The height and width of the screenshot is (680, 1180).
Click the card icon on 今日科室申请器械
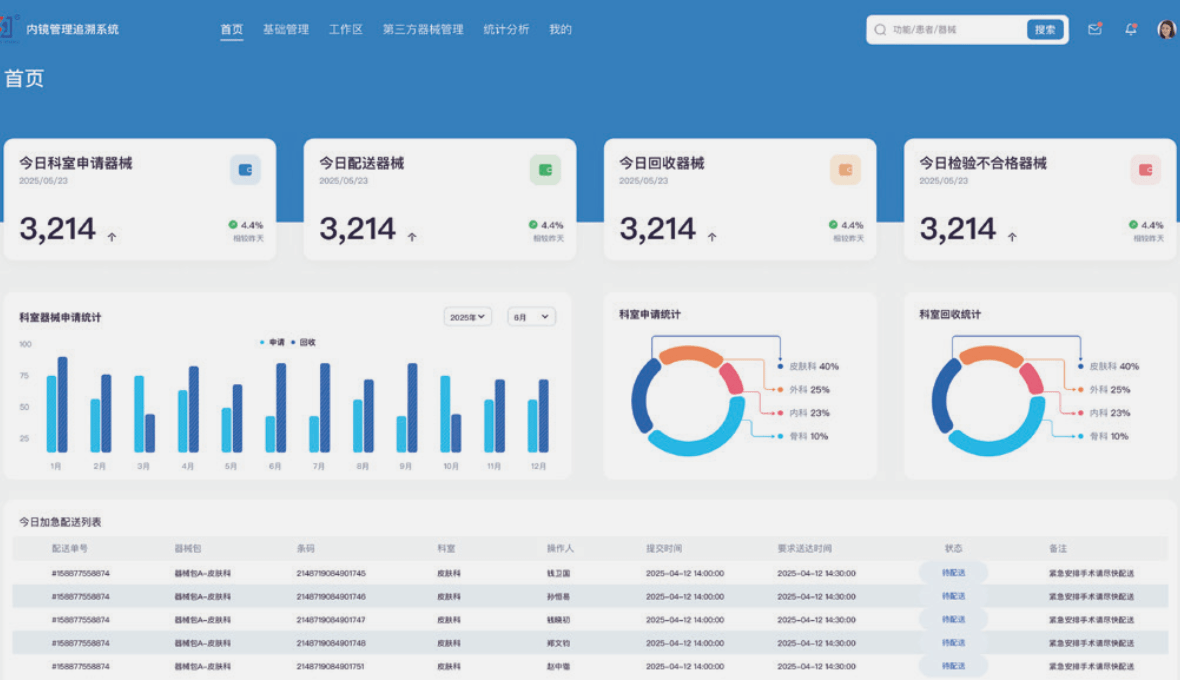(246, 168)
